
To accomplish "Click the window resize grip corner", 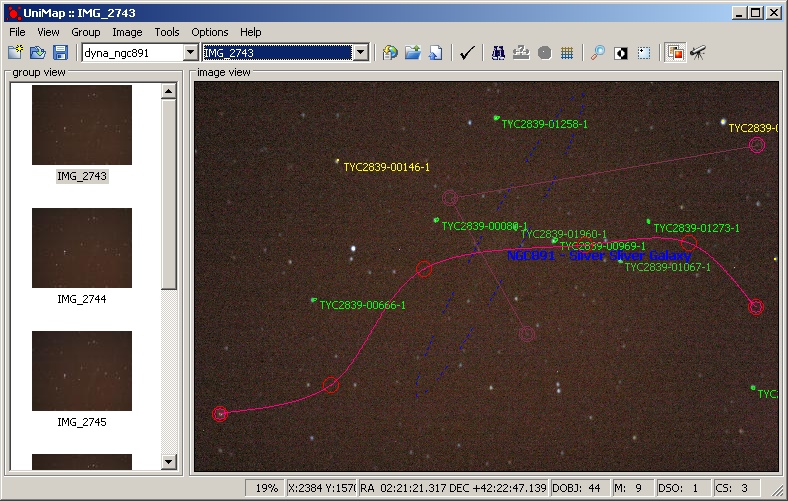I will click(x=777, y=489).
